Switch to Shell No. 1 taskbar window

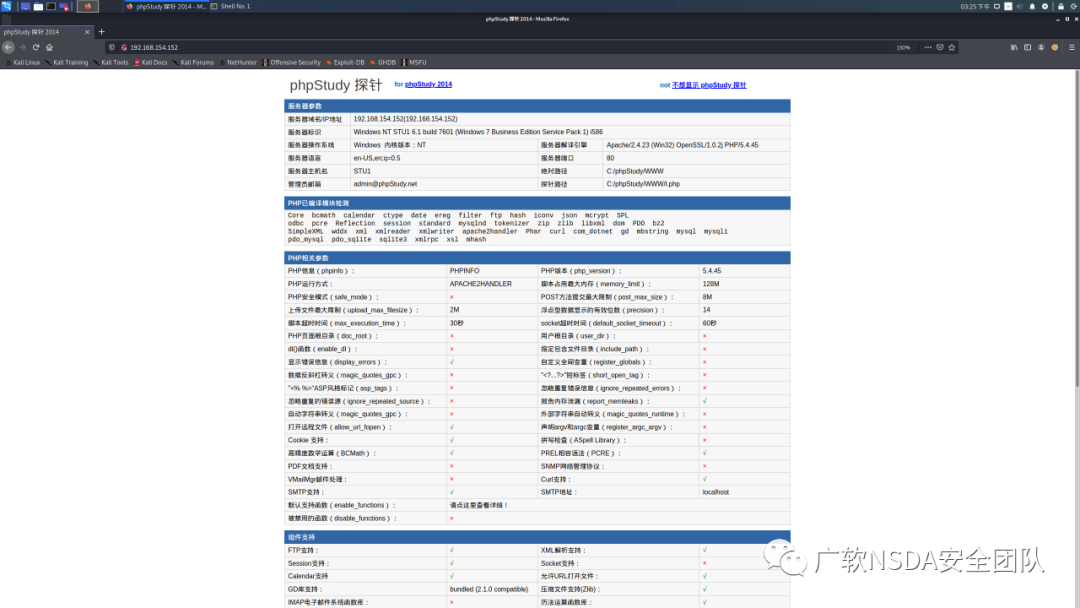(x=231, y=6)
